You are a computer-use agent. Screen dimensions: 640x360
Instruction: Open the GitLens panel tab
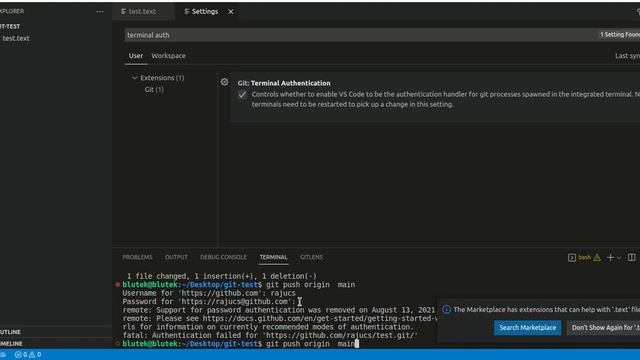click(x=311, y=257)
